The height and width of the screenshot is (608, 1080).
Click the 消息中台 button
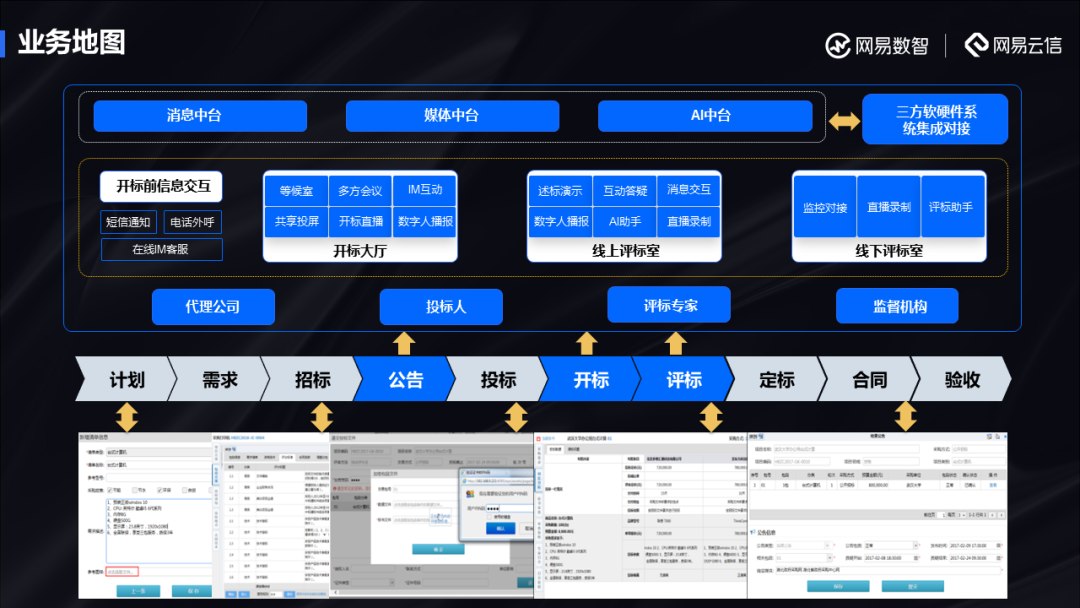(200, 116)
